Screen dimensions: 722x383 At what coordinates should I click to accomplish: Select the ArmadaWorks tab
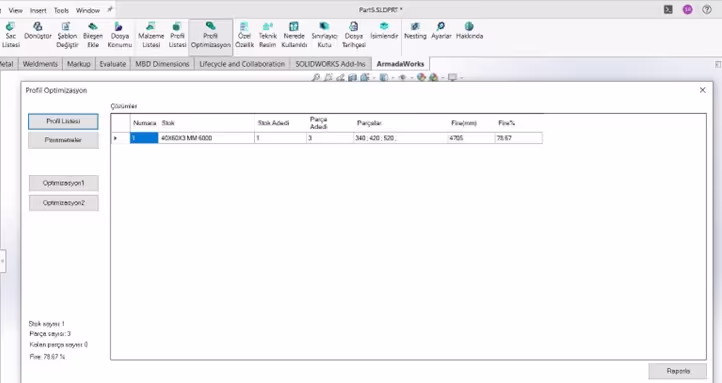tap(400, 64)
